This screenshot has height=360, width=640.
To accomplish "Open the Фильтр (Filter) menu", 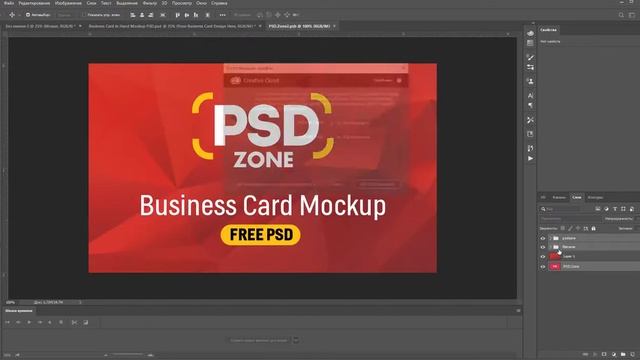I will tap(149, 3).
